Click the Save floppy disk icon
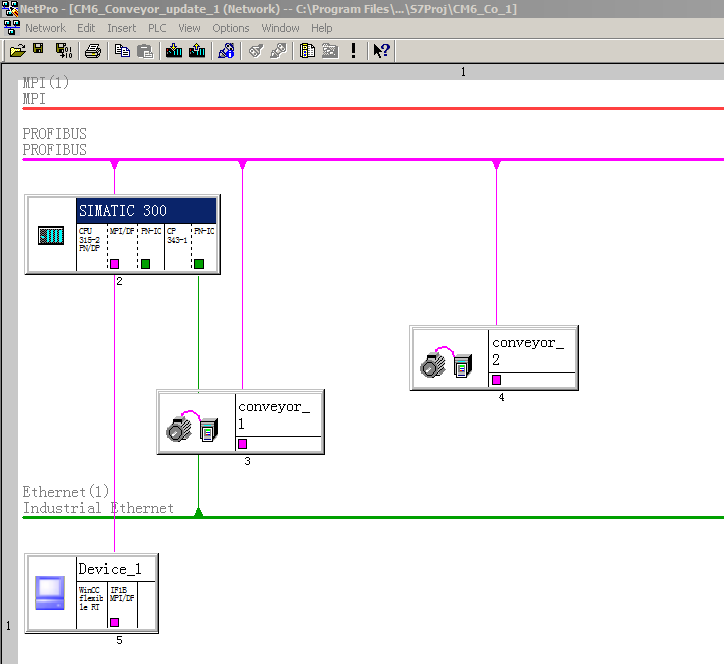Viewport: 724px width, 664px height. click(38, 49)
